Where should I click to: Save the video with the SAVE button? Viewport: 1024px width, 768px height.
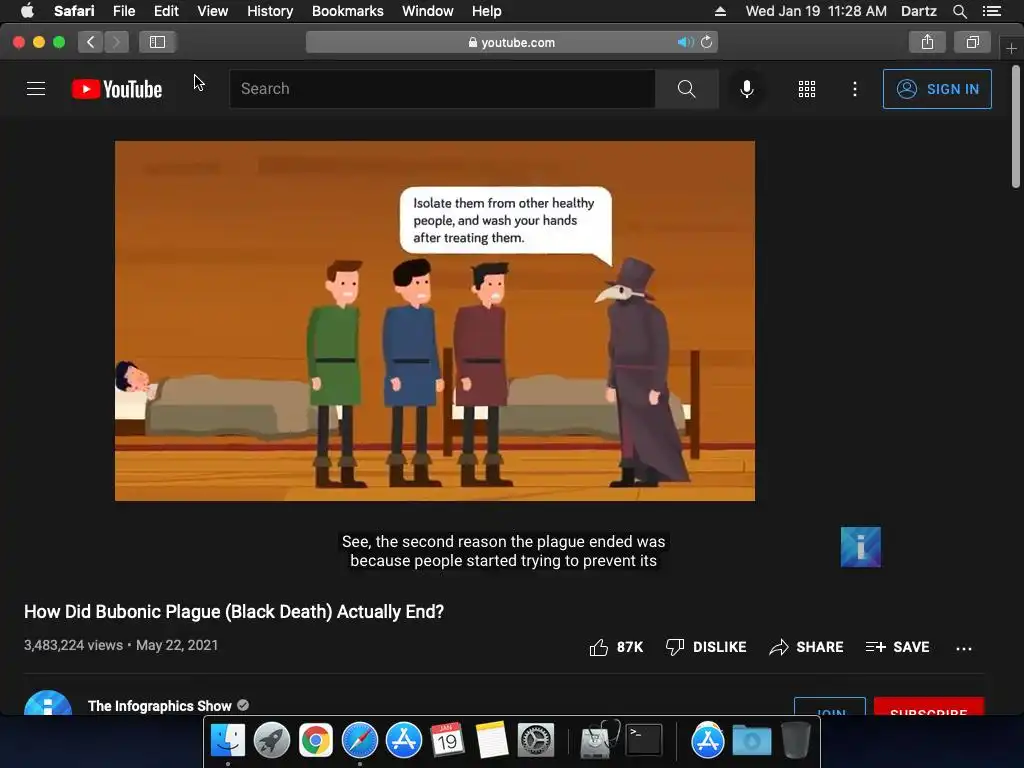coord(897,647)
